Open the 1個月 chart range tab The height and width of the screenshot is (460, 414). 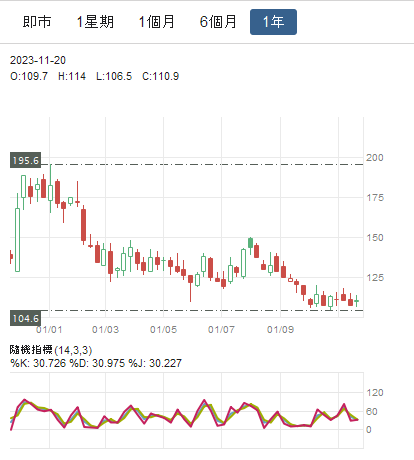pos(156,22)
